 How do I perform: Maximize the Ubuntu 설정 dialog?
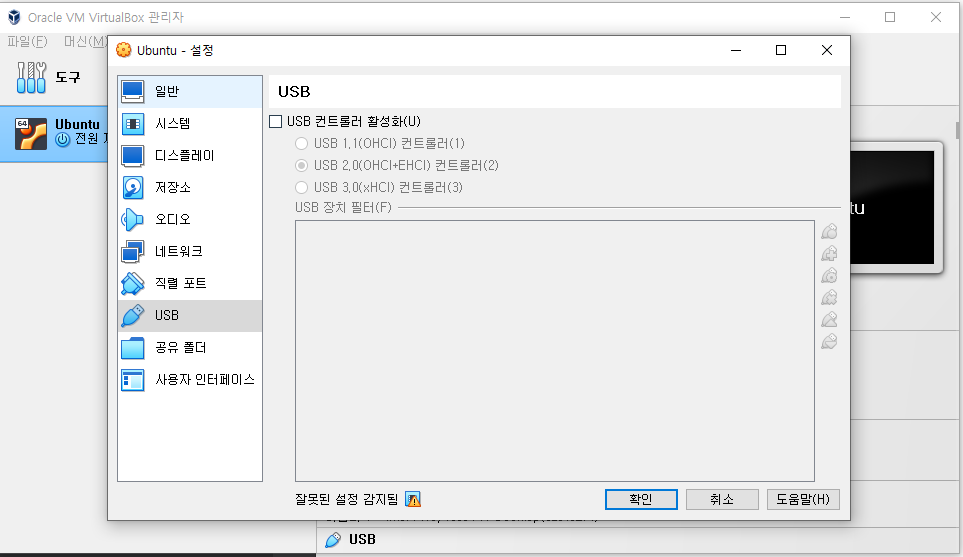pos(781,50)
